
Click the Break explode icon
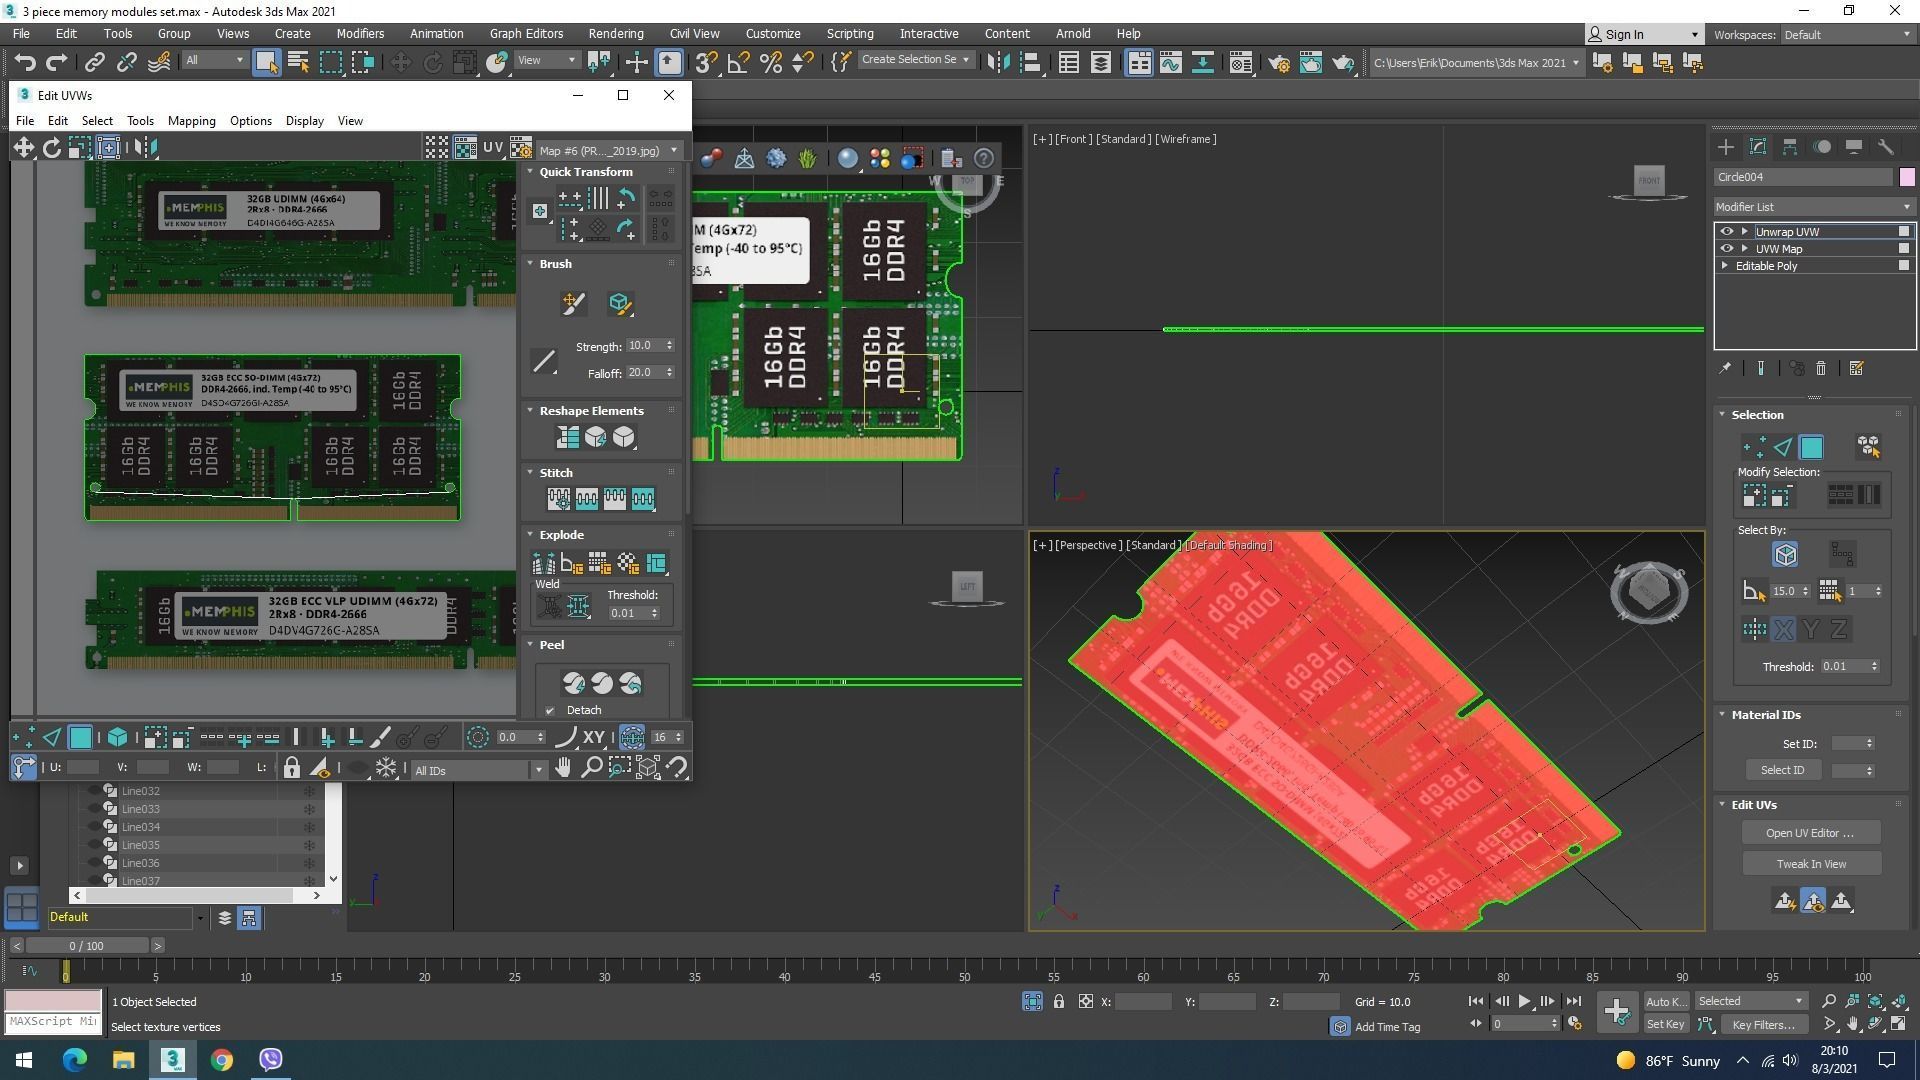(x=543, y=563)
